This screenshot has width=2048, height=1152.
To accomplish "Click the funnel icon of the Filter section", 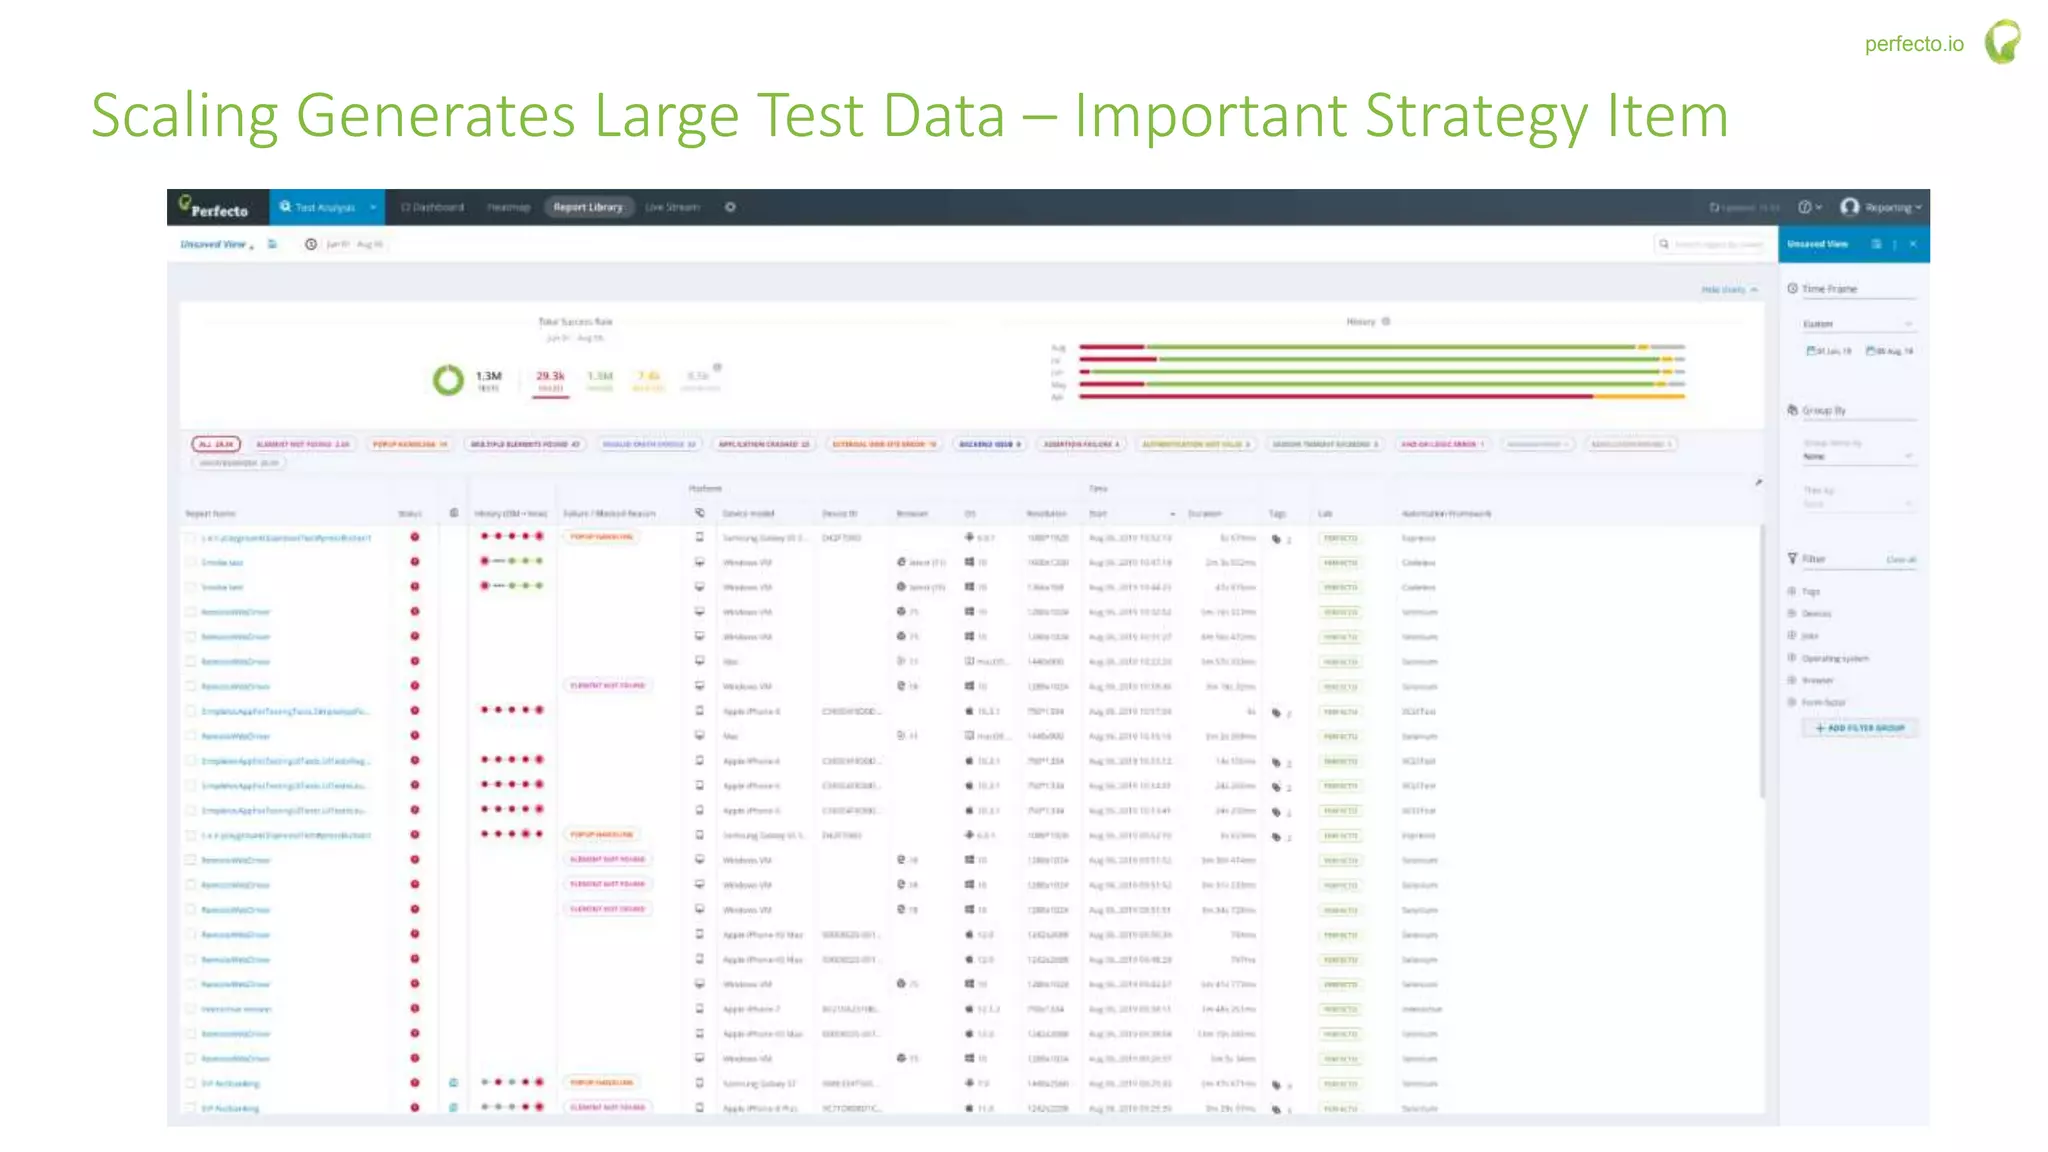I will [x=1792, y=558].
